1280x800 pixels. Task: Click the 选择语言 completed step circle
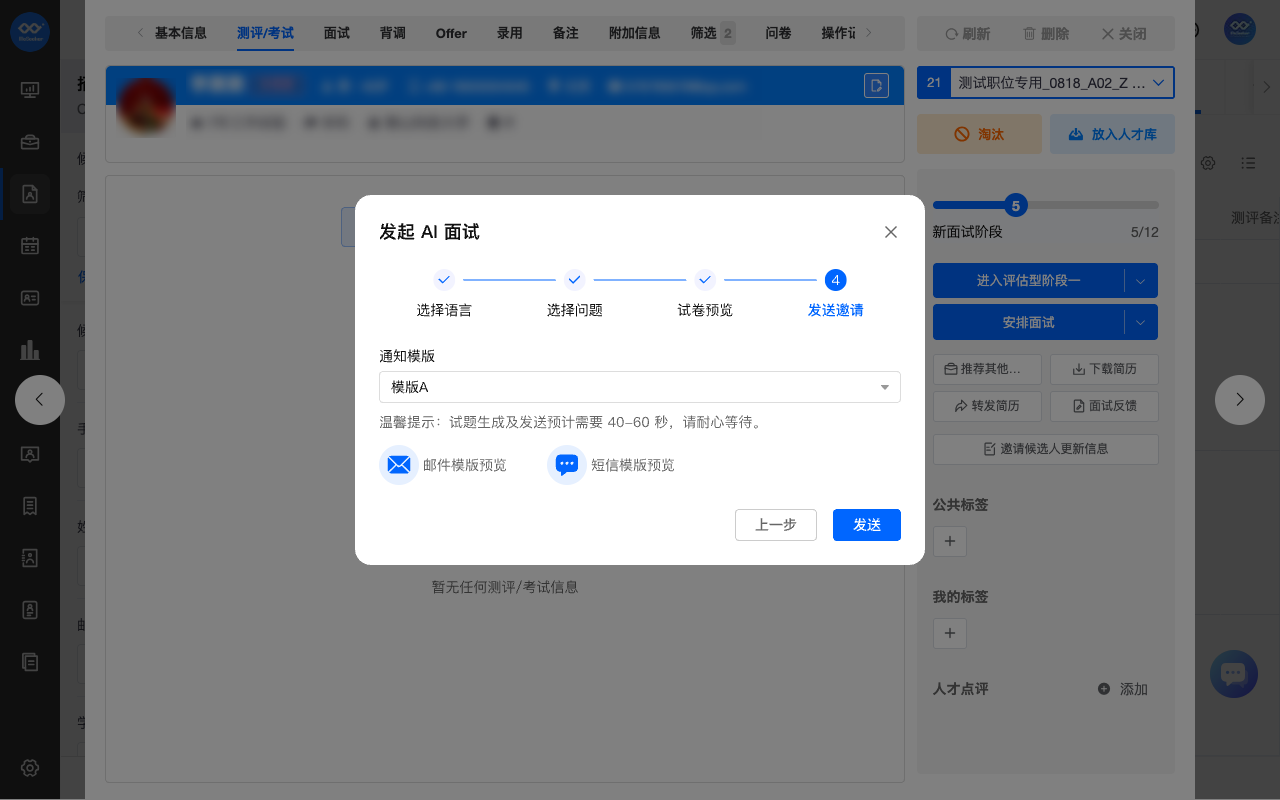tap(444, 280)
